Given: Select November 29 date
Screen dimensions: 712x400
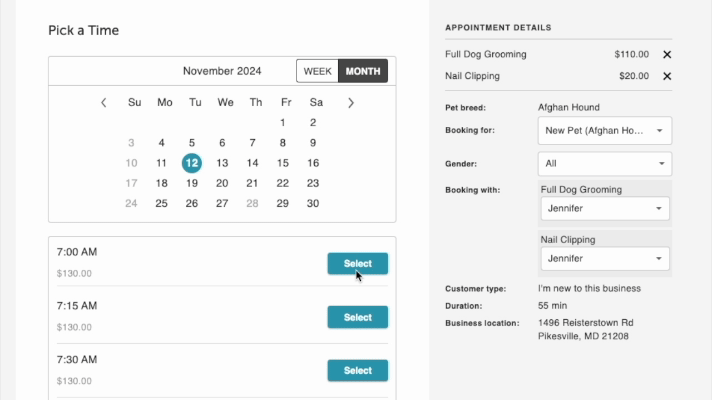Looking at the screenshot, I should click(283, 203).
